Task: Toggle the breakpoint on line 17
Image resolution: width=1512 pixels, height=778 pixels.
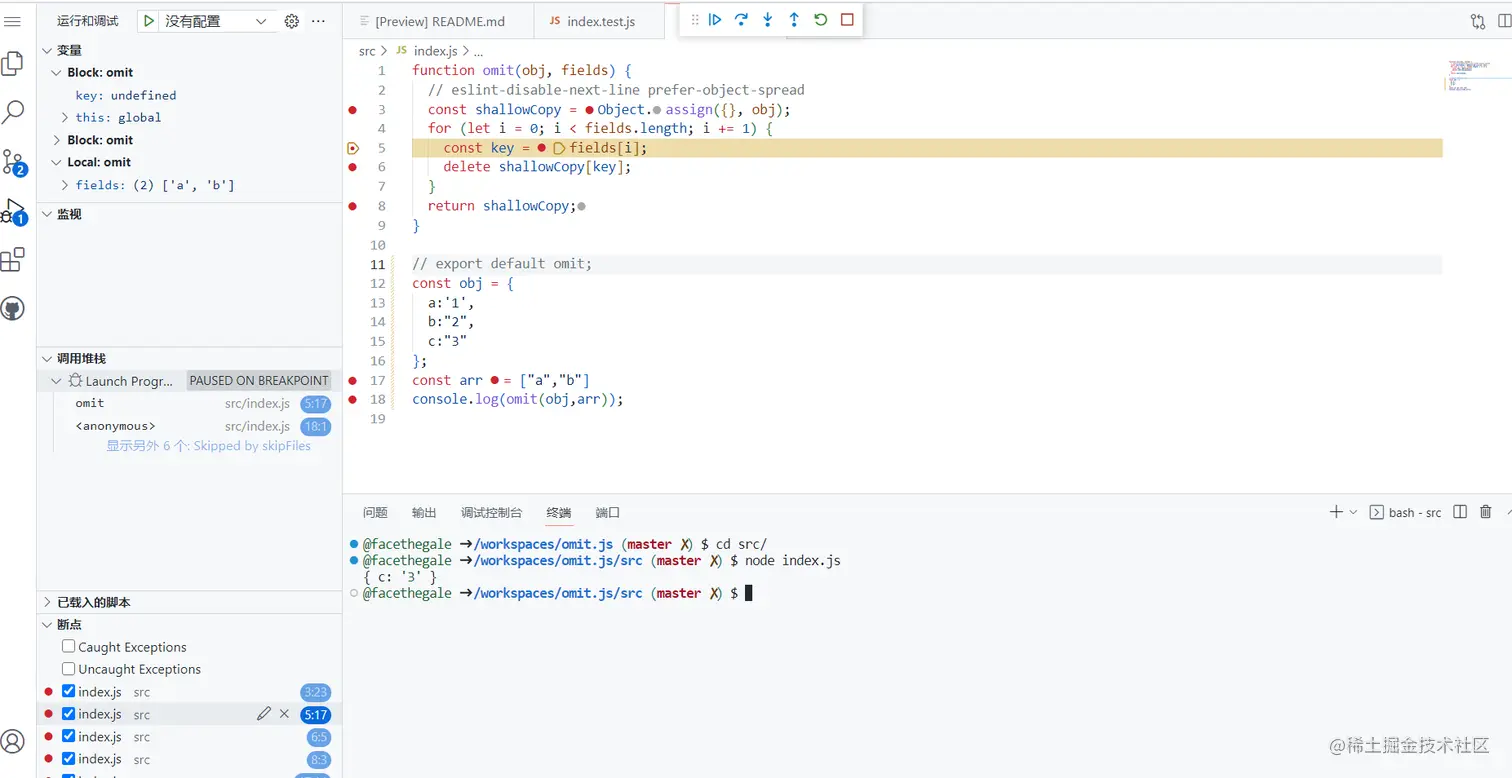Action: [x=352, y=380]
